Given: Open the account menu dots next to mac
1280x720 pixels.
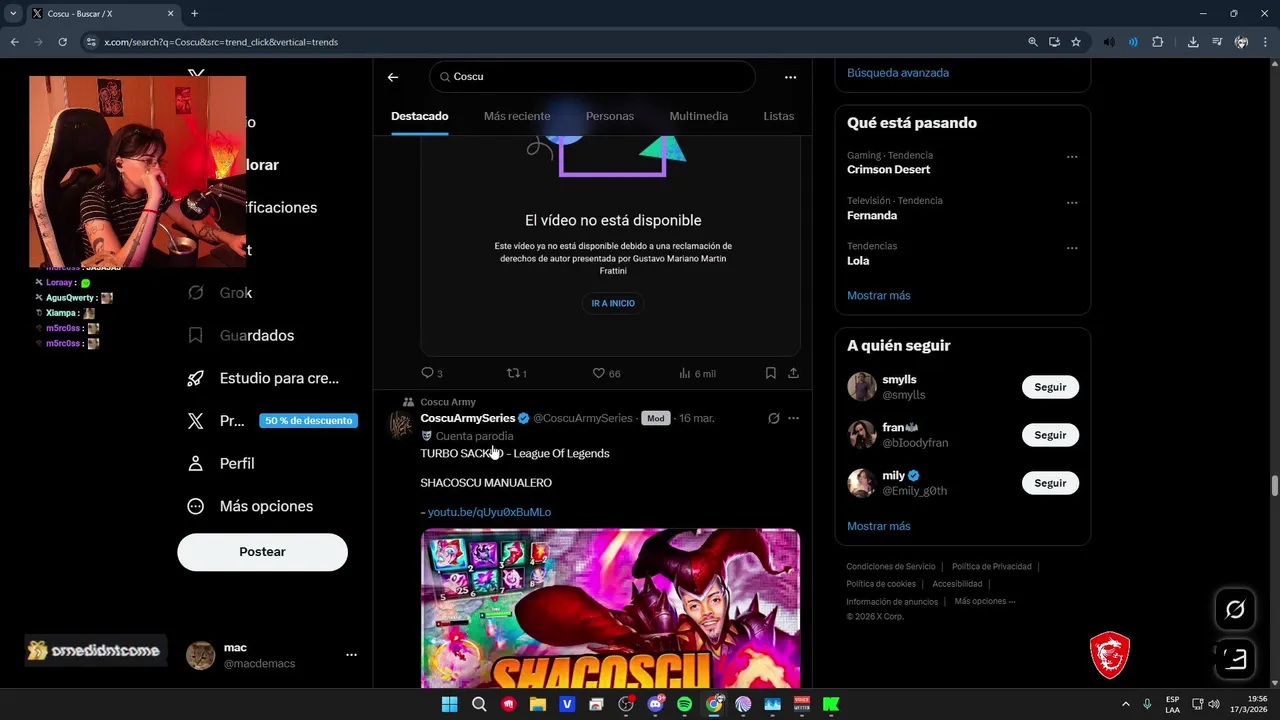Looking at the screenshot, I should coord(351,655).
